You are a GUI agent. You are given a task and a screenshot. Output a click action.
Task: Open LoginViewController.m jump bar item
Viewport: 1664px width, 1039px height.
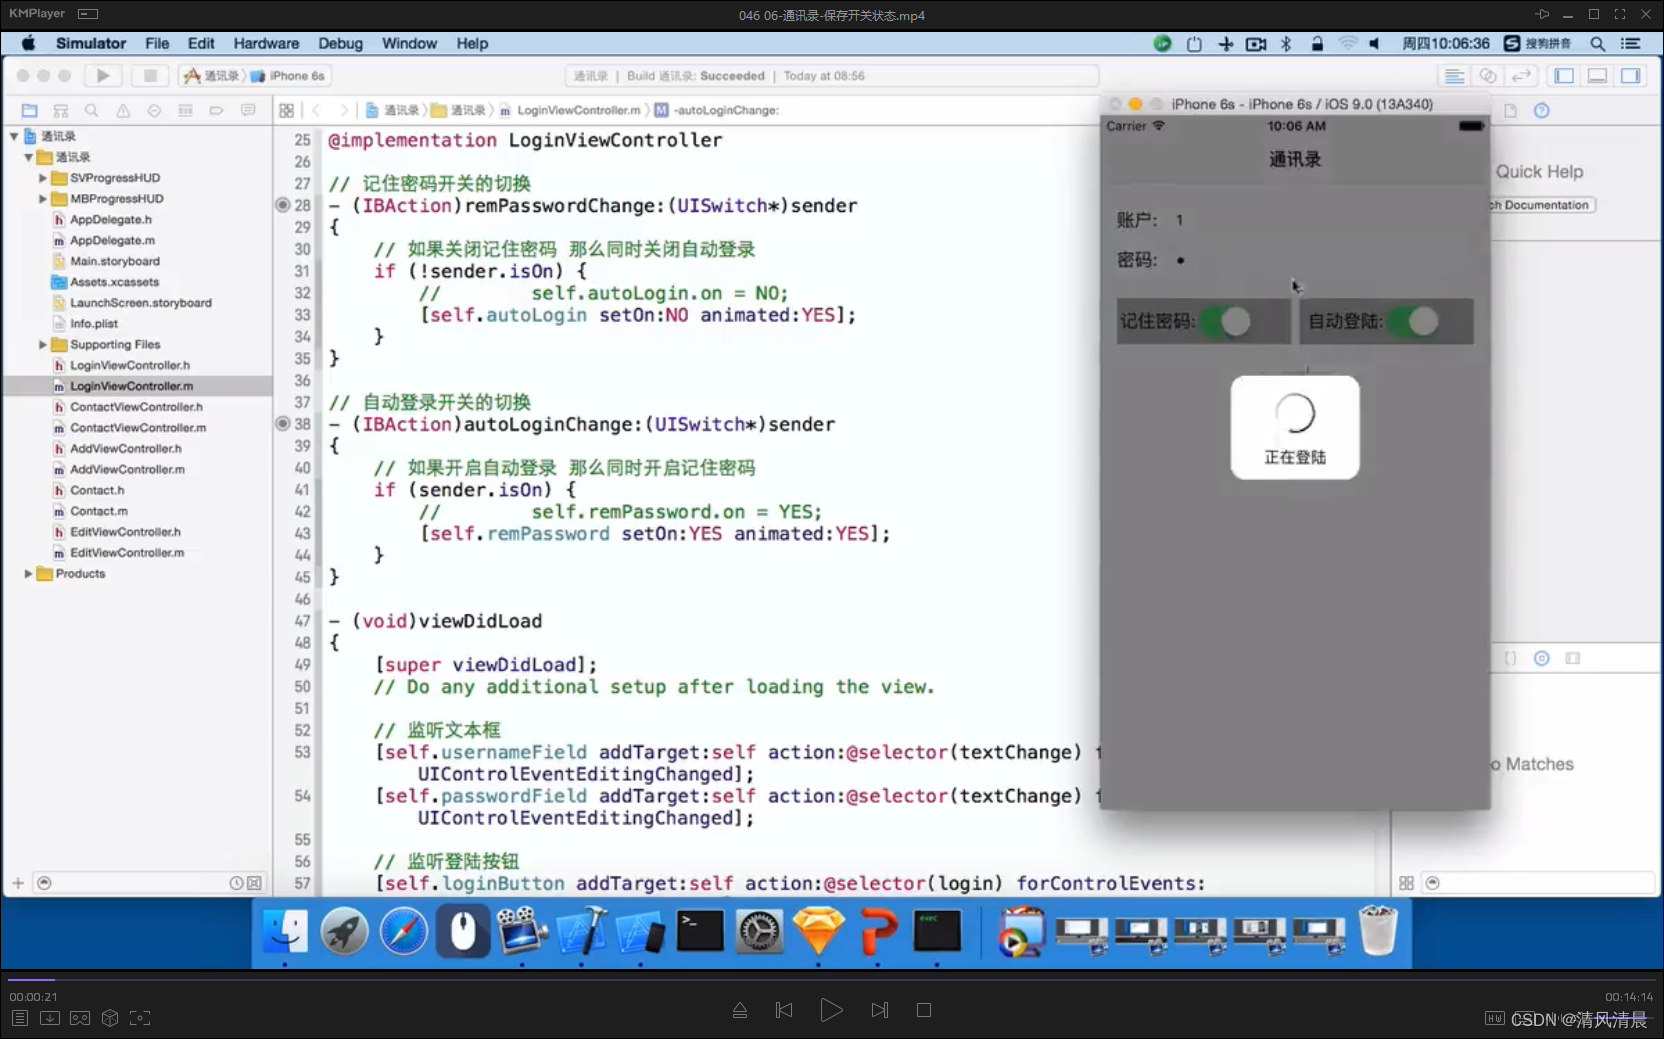[570, 111]
